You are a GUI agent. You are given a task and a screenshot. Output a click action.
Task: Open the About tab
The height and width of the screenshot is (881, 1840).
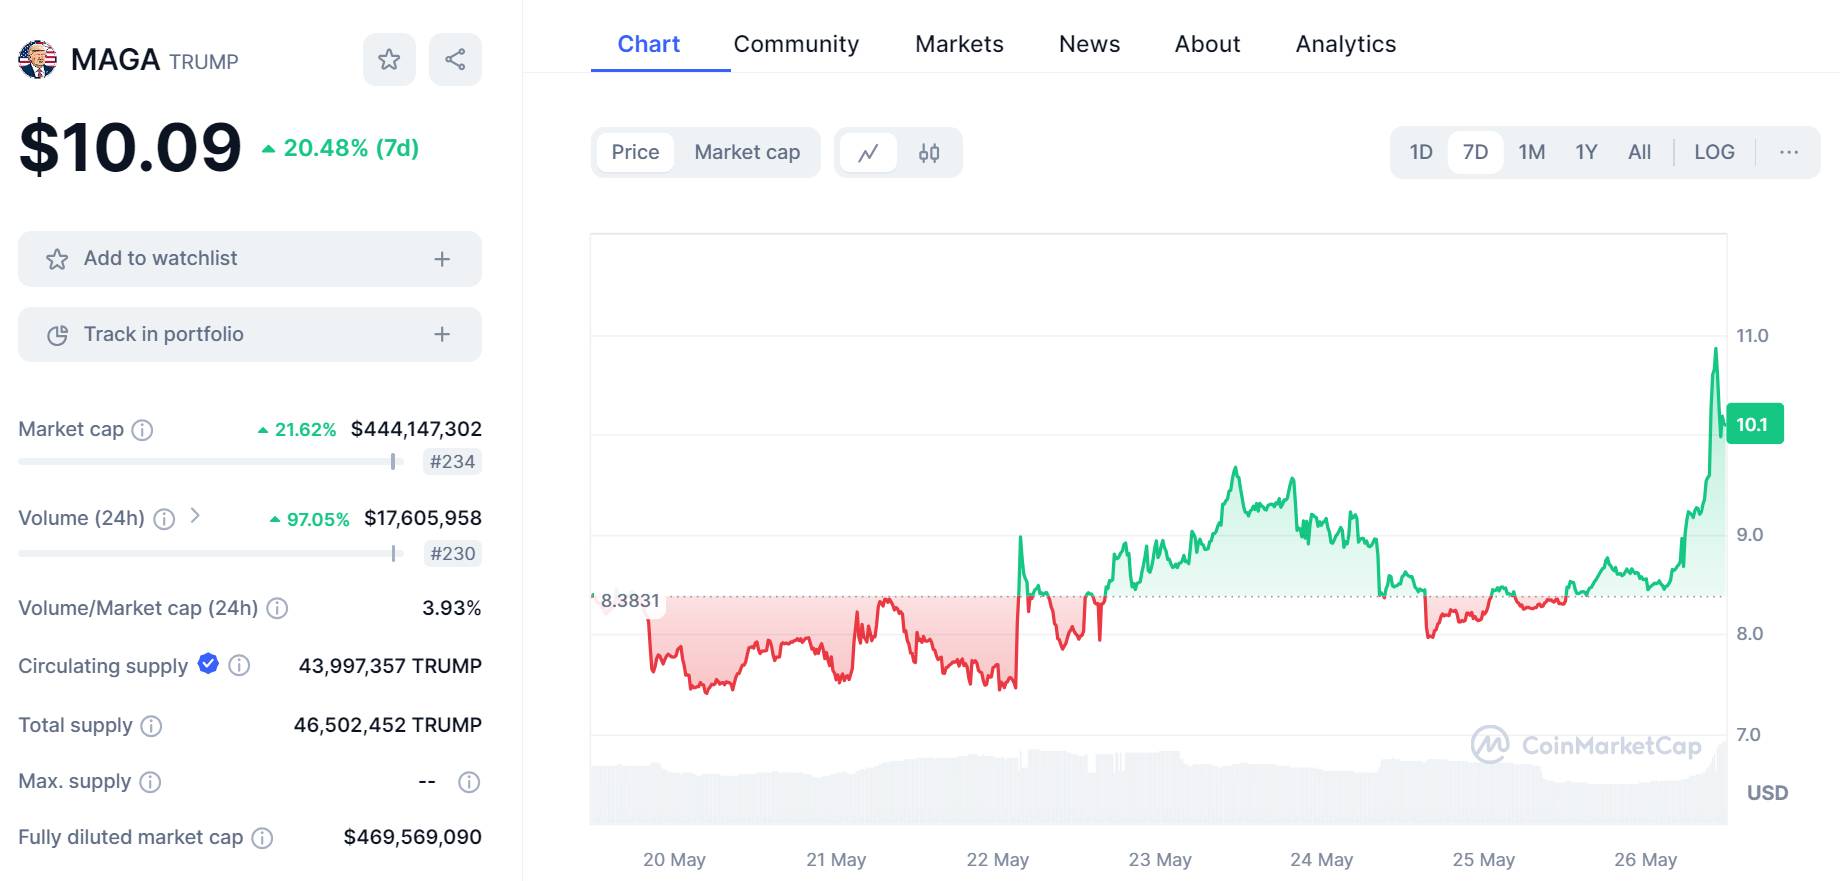1207,44
